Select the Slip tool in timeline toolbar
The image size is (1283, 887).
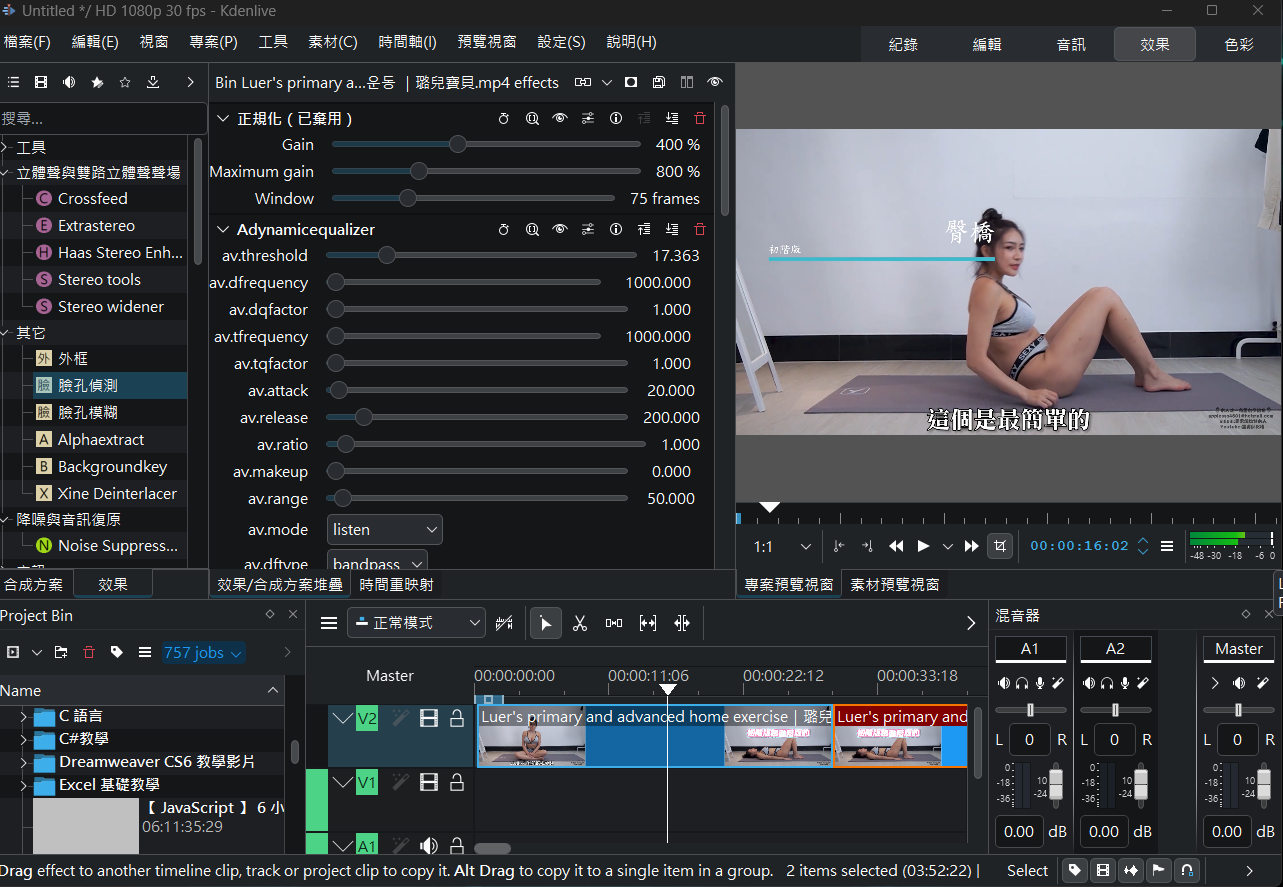click(x=648, y=623)
